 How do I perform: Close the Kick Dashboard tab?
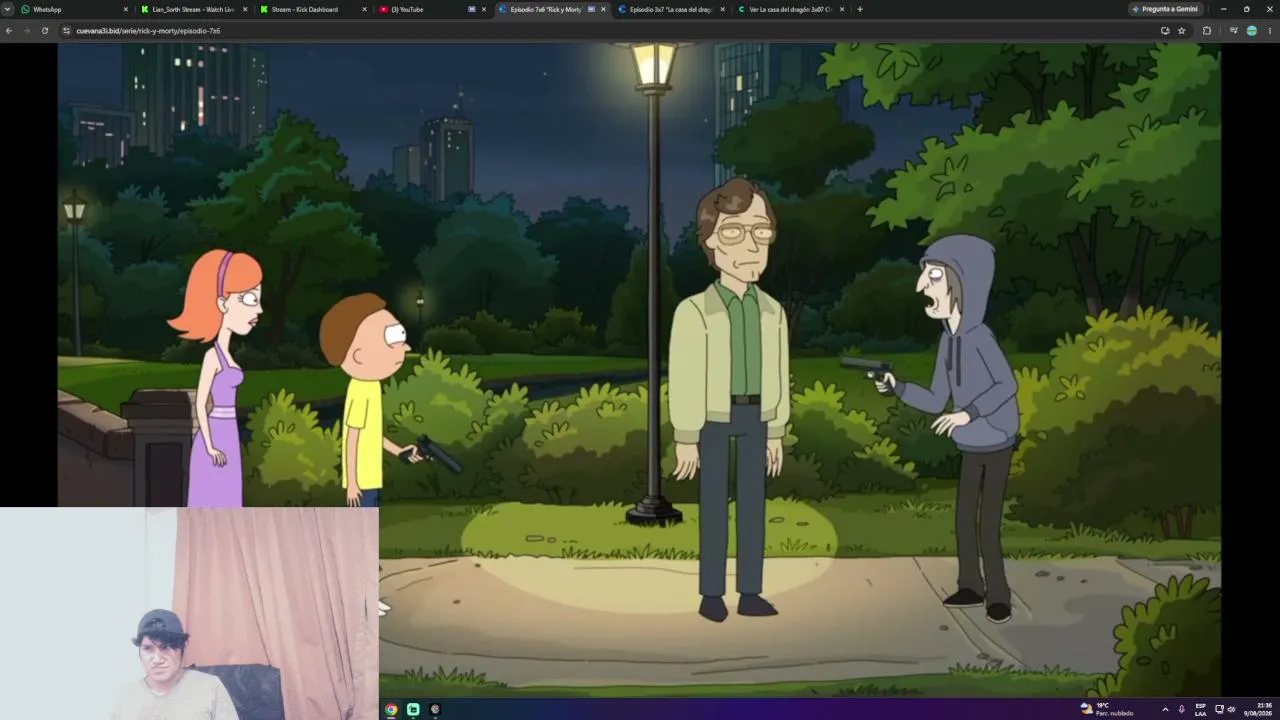(x=364, y=9)
